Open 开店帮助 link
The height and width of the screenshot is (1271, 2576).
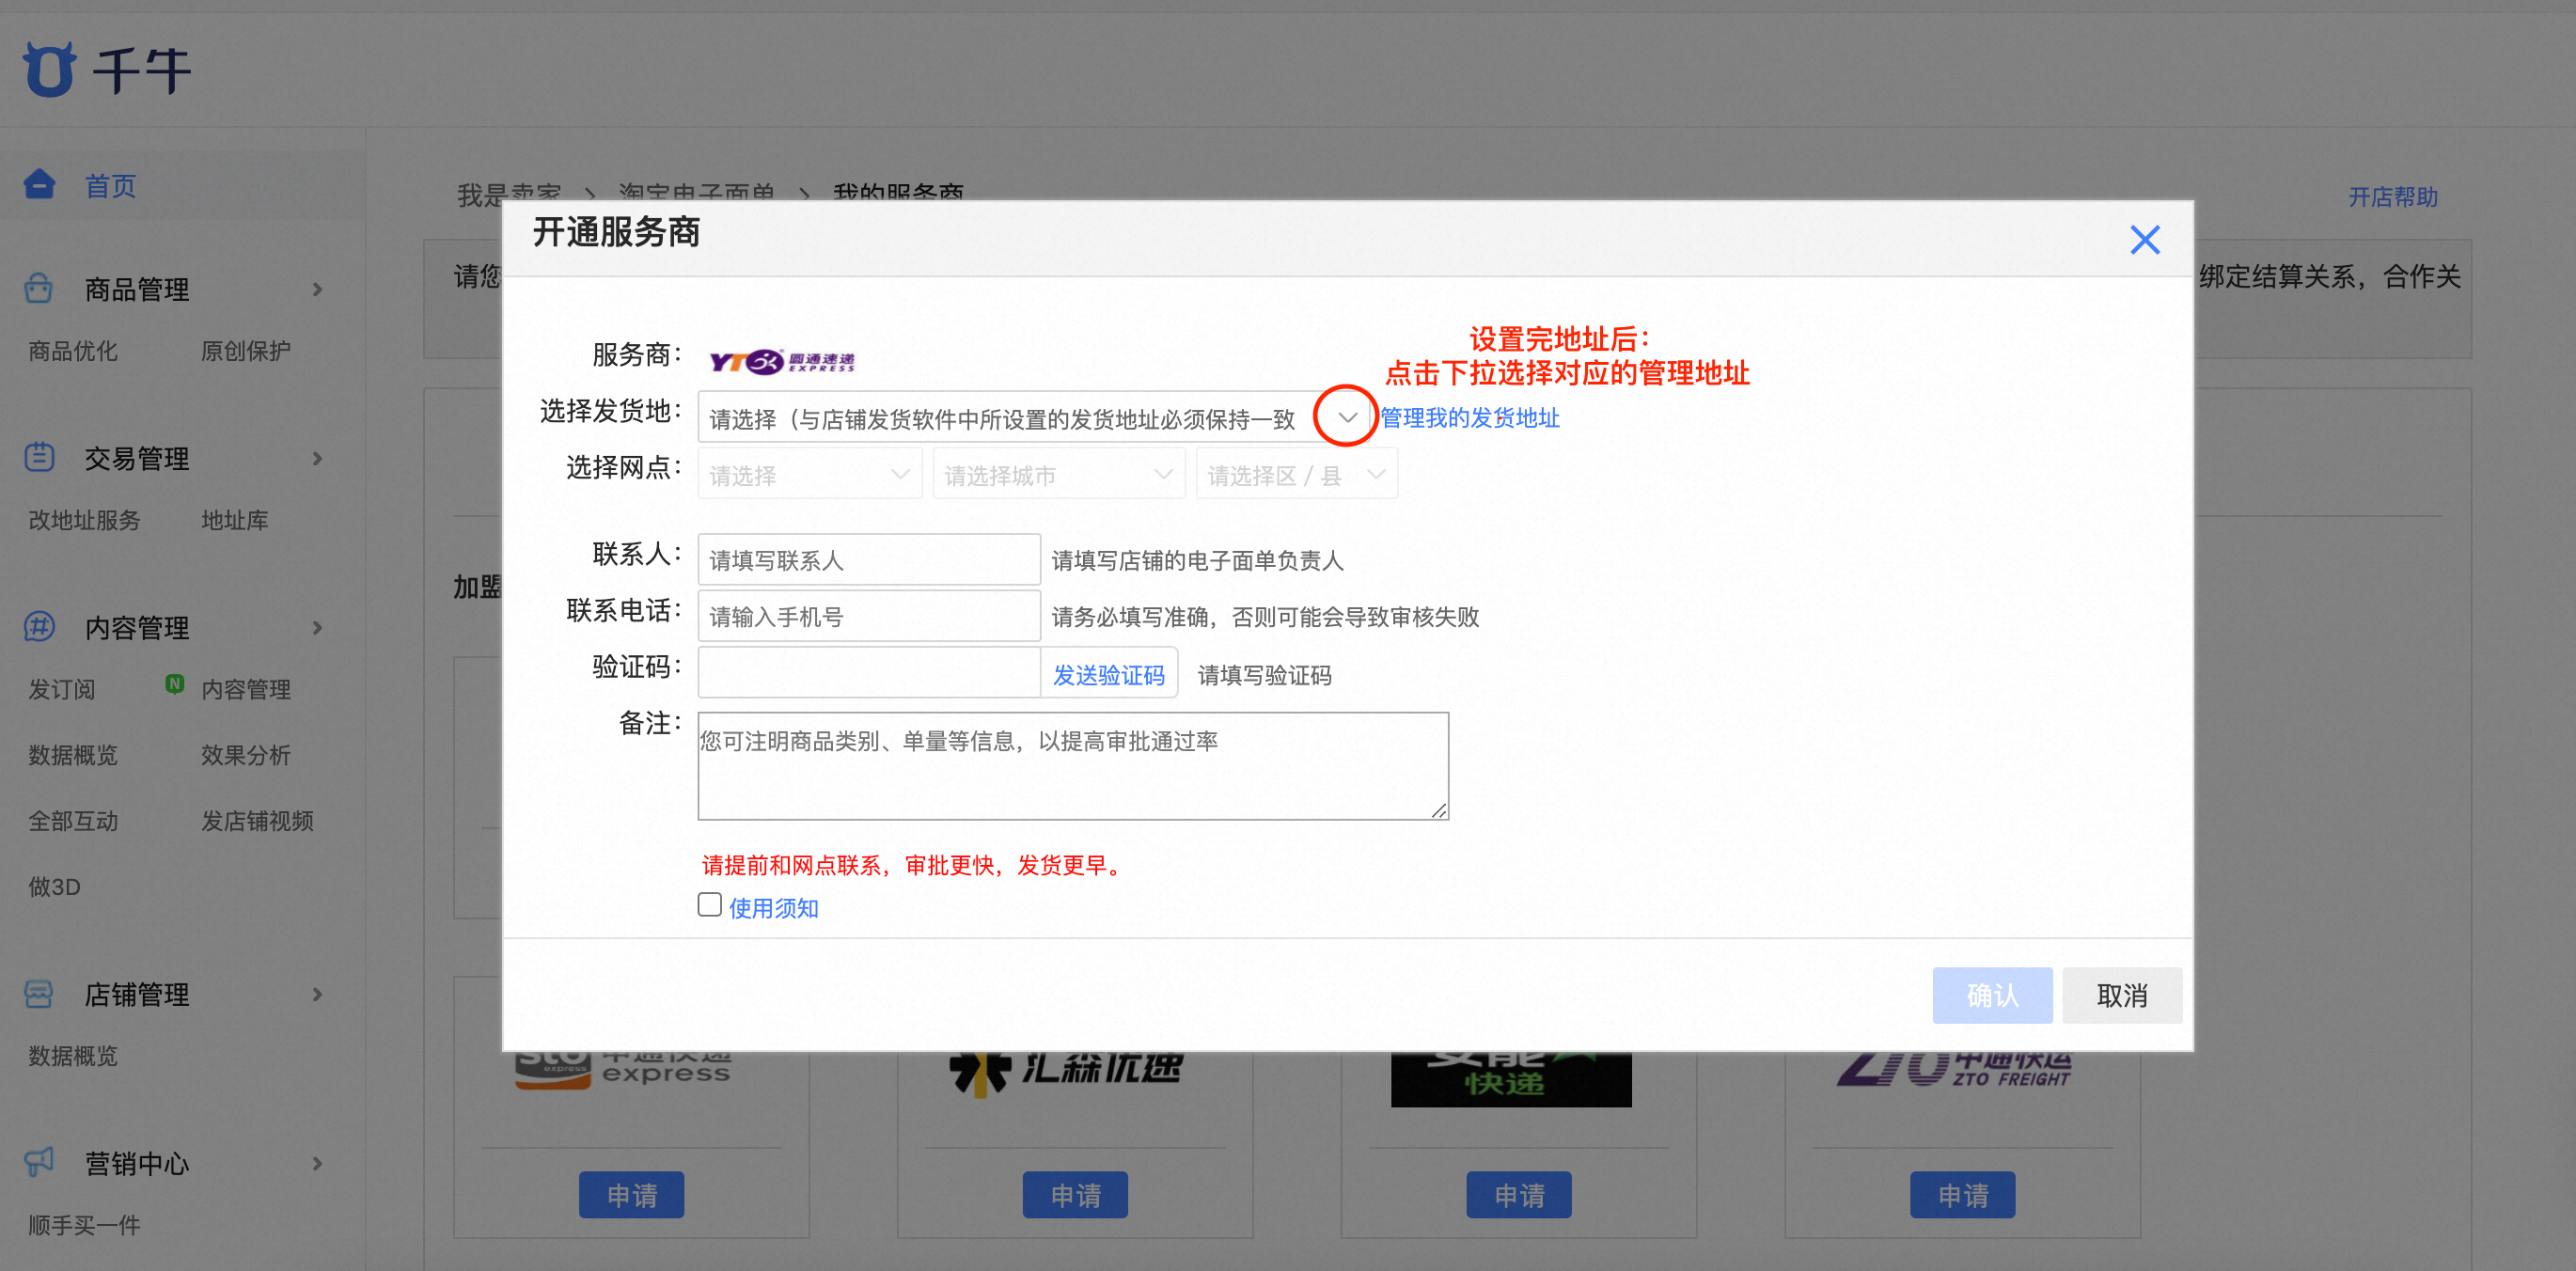tap(2393, 197)
